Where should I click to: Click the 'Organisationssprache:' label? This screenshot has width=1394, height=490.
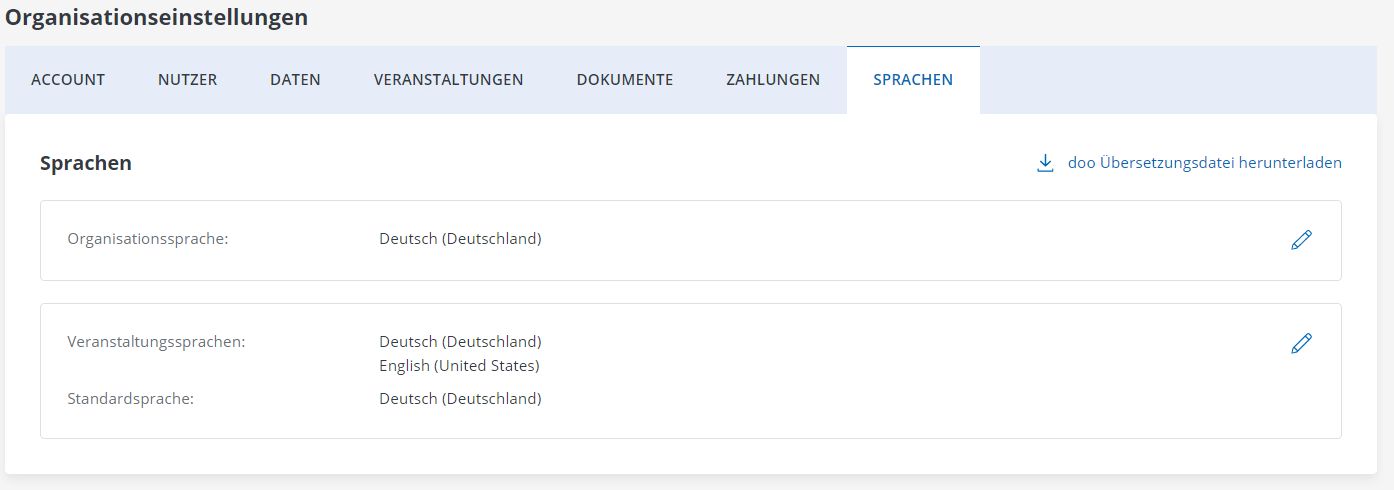click(148, 239)
